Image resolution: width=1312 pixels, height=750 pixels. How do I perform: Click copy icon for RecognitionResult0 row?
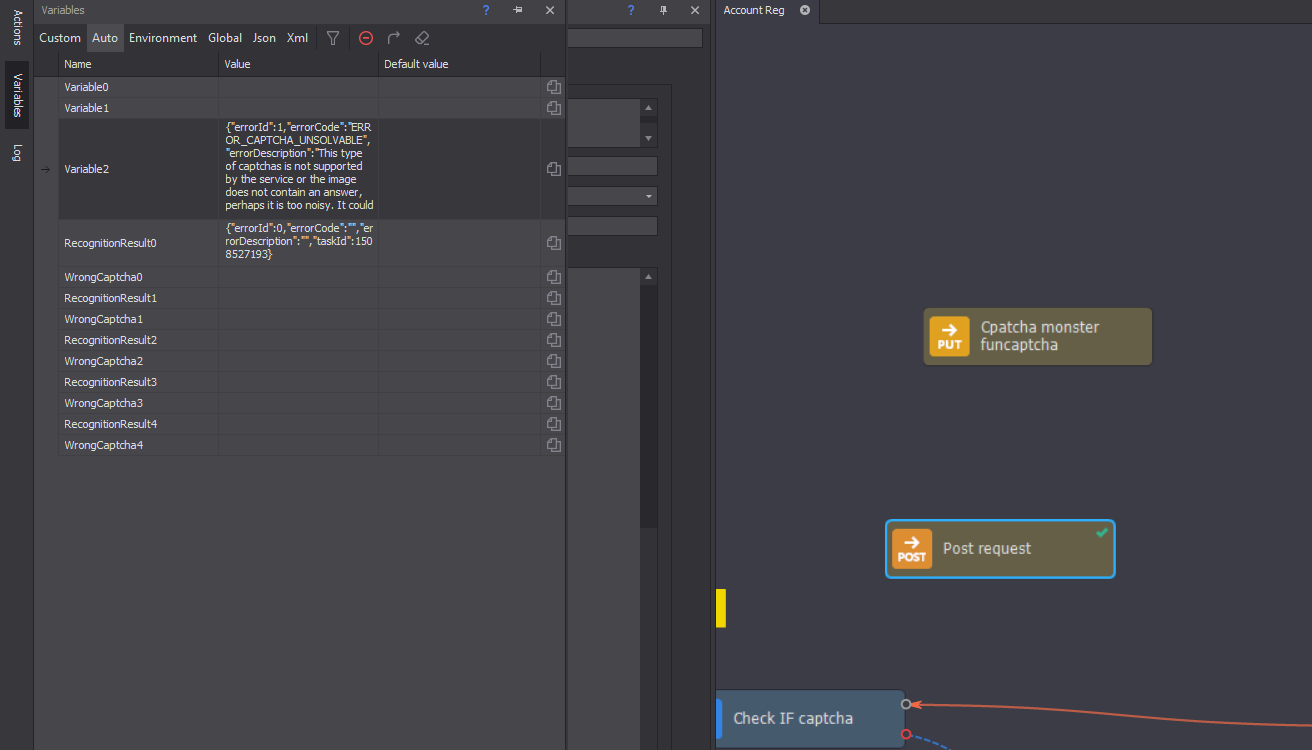553,243
